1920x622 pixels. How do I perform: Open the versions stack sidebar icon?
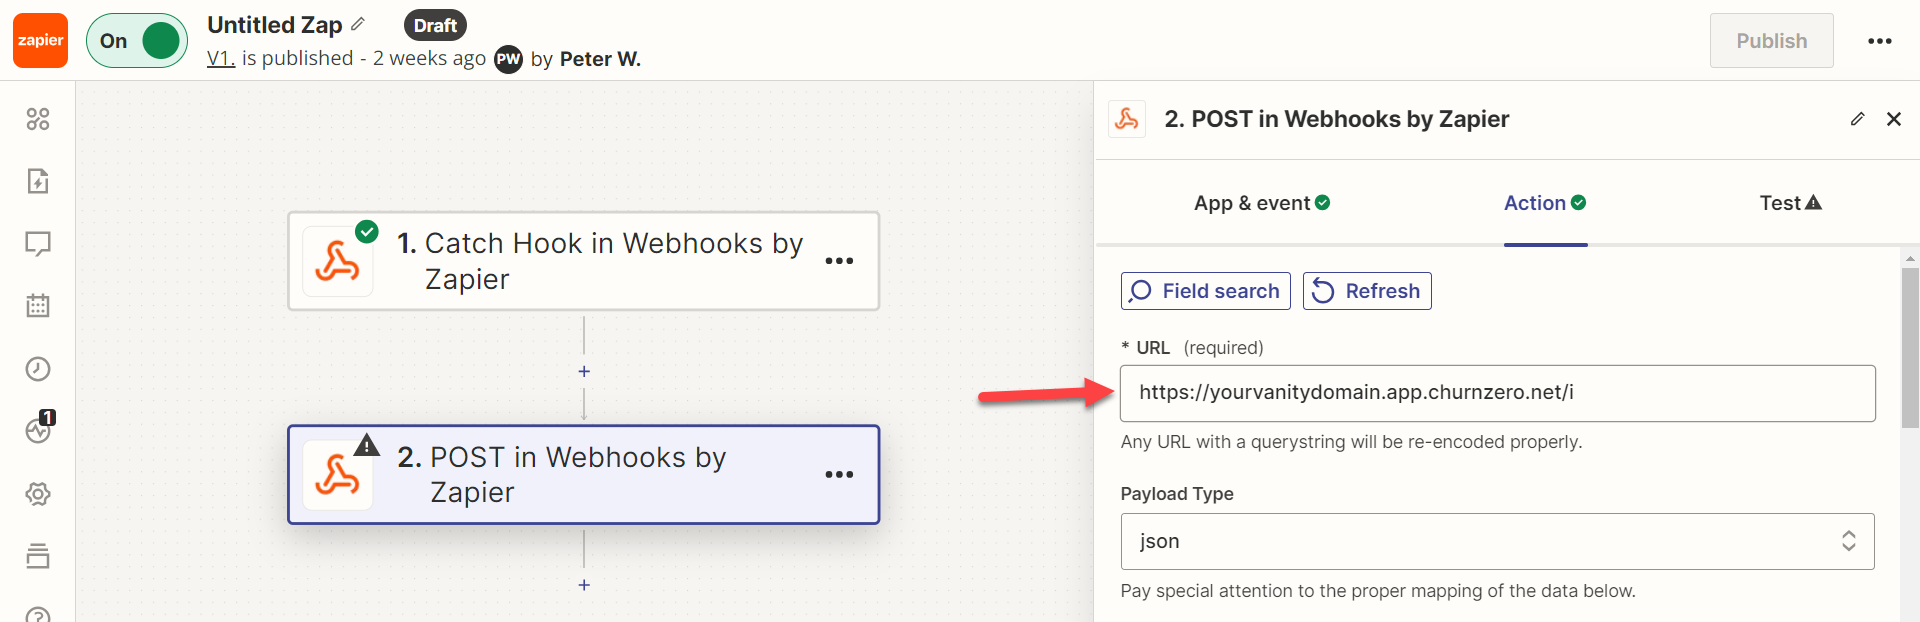coord(38,556)
